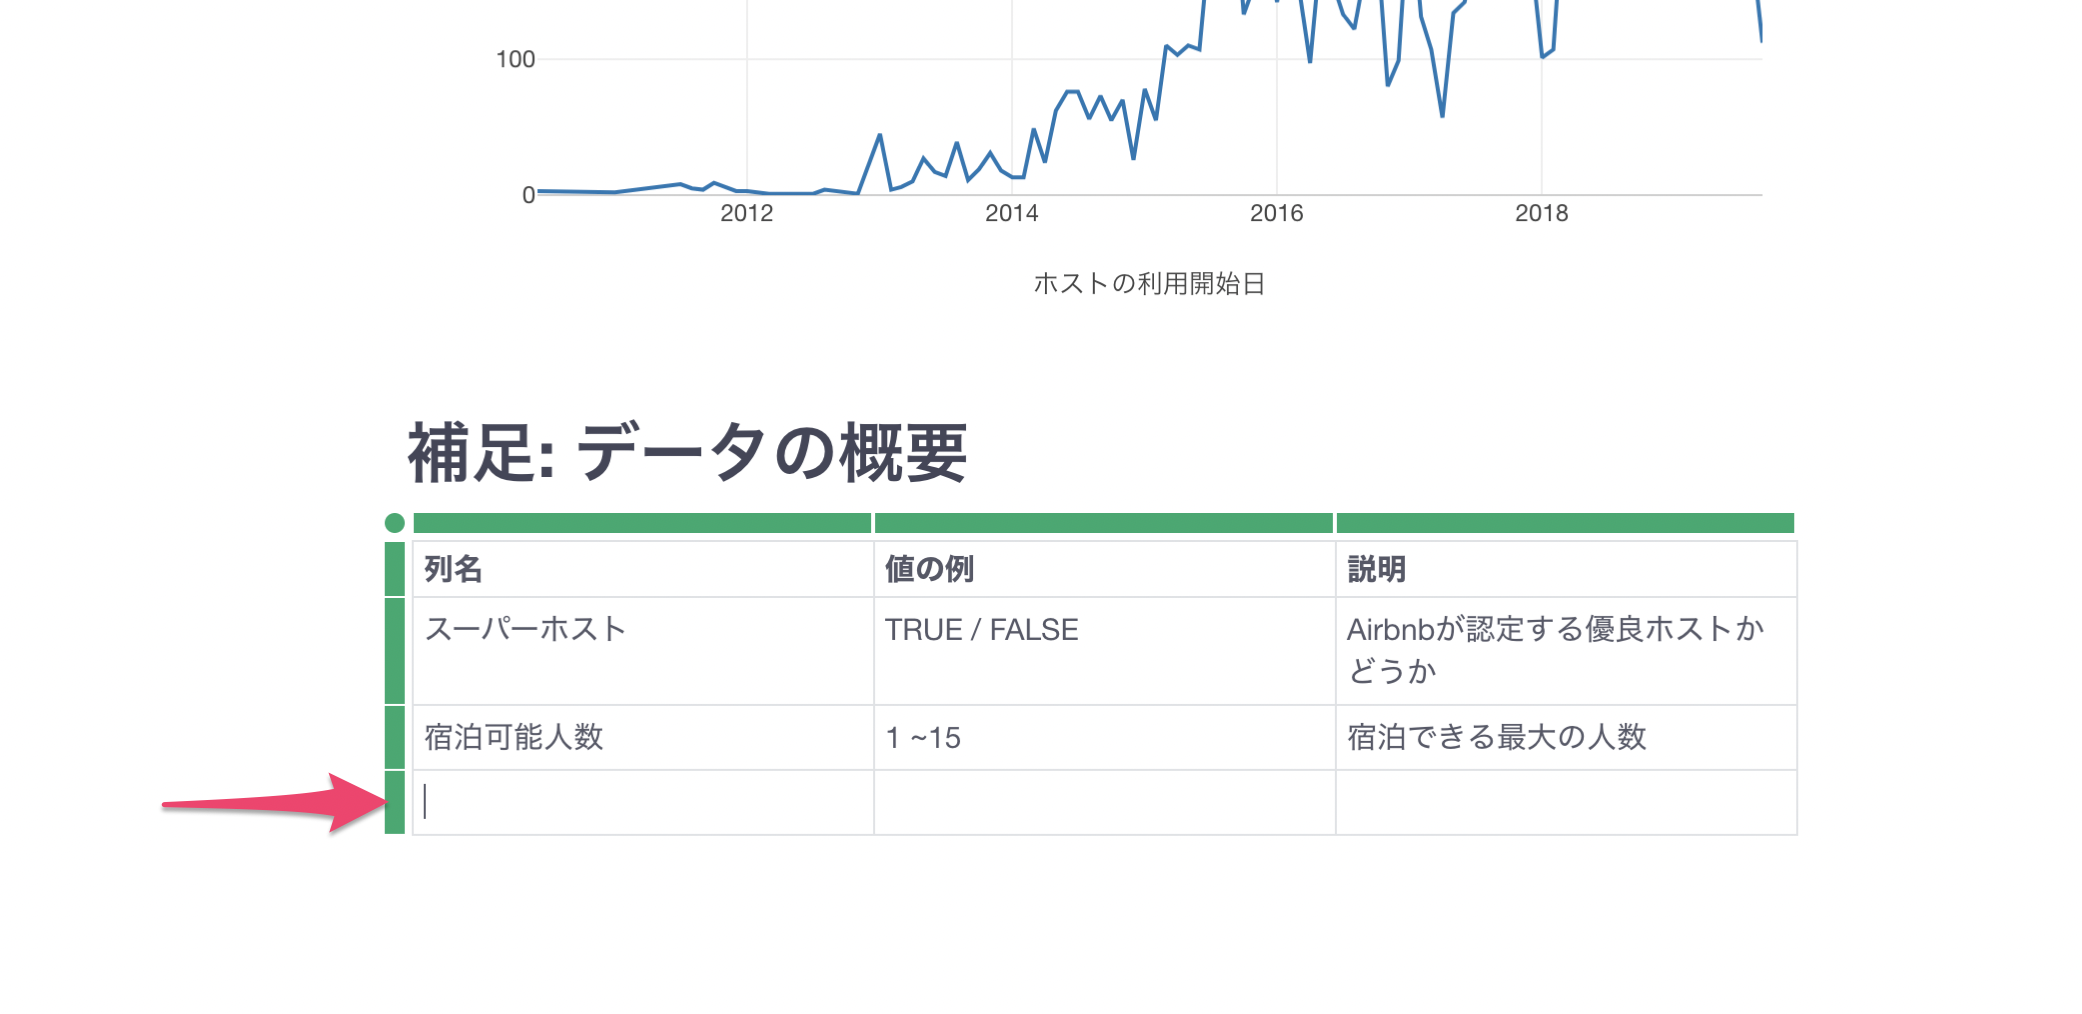Viewport: 2082px width, 1014px height.
Task: Select the 宿泊可能人数 row green handle
Action: (394, 737)
